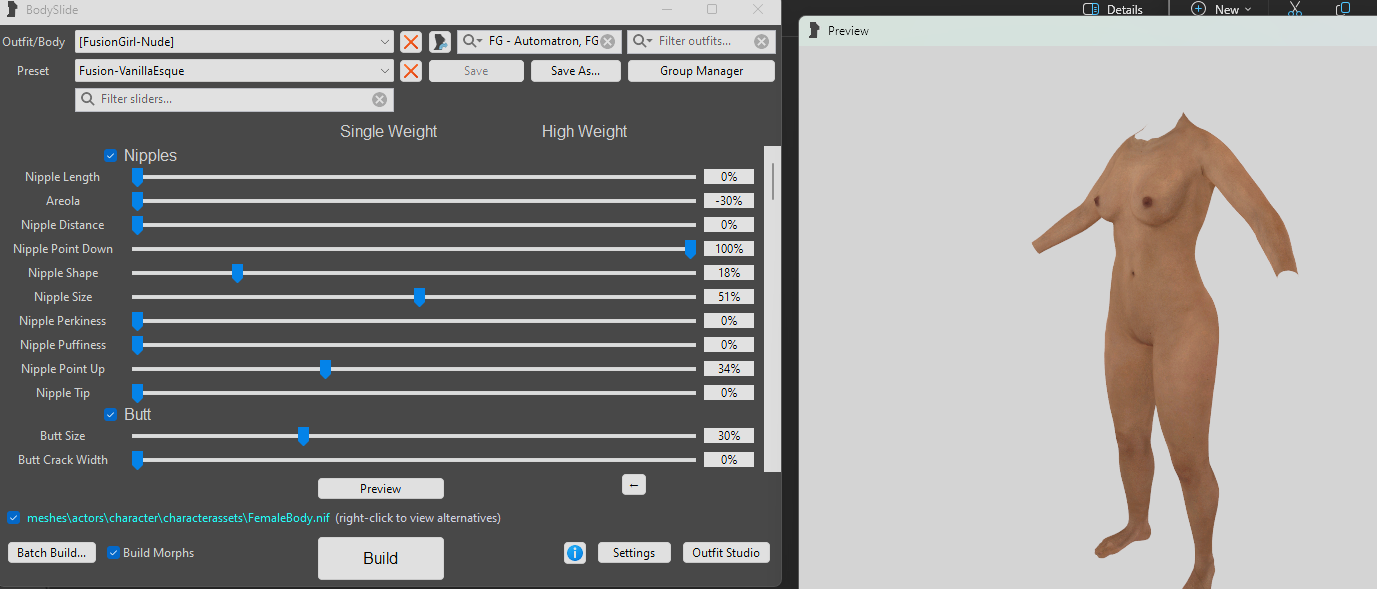Click the Nipple Length 0% value box
The image size is (1377, 589).
point(729,177)
